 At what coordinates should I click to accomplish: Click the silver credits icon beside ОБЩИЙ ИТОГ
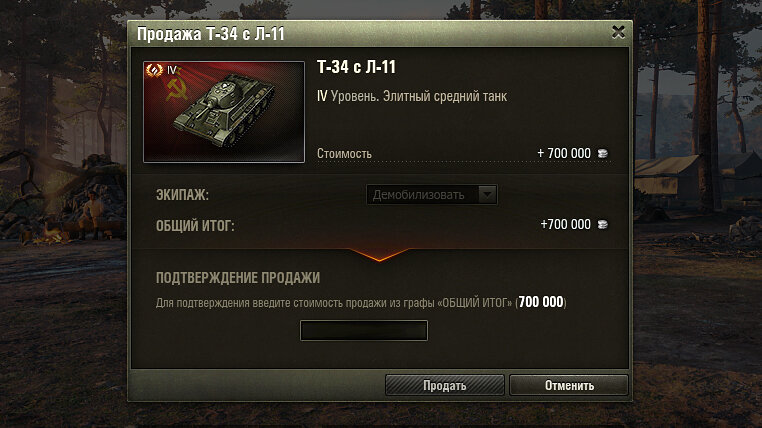(x=603, y=224)
